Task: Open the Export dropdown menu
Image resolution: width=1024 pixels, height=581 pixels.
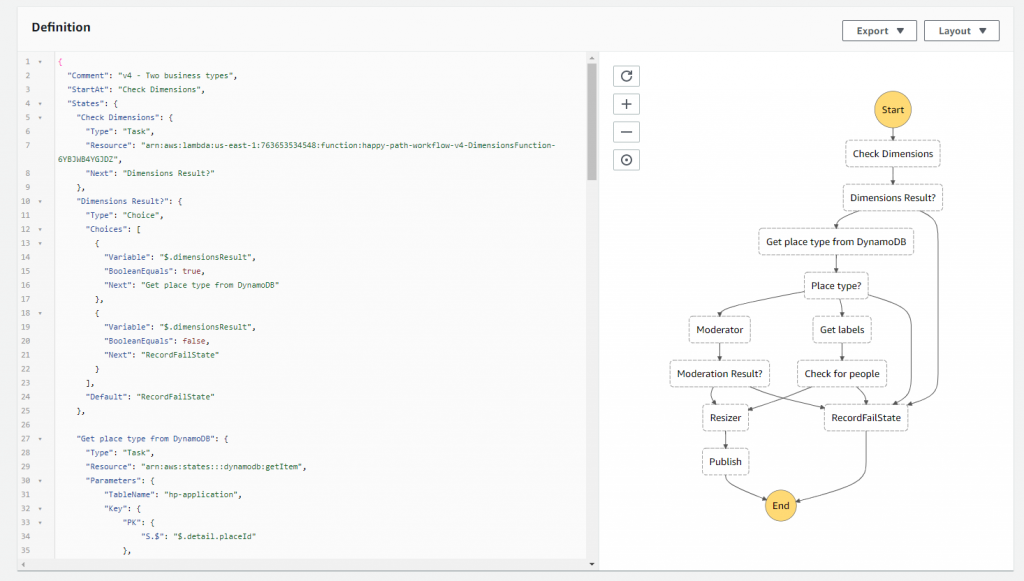Action: pos(879,30)
